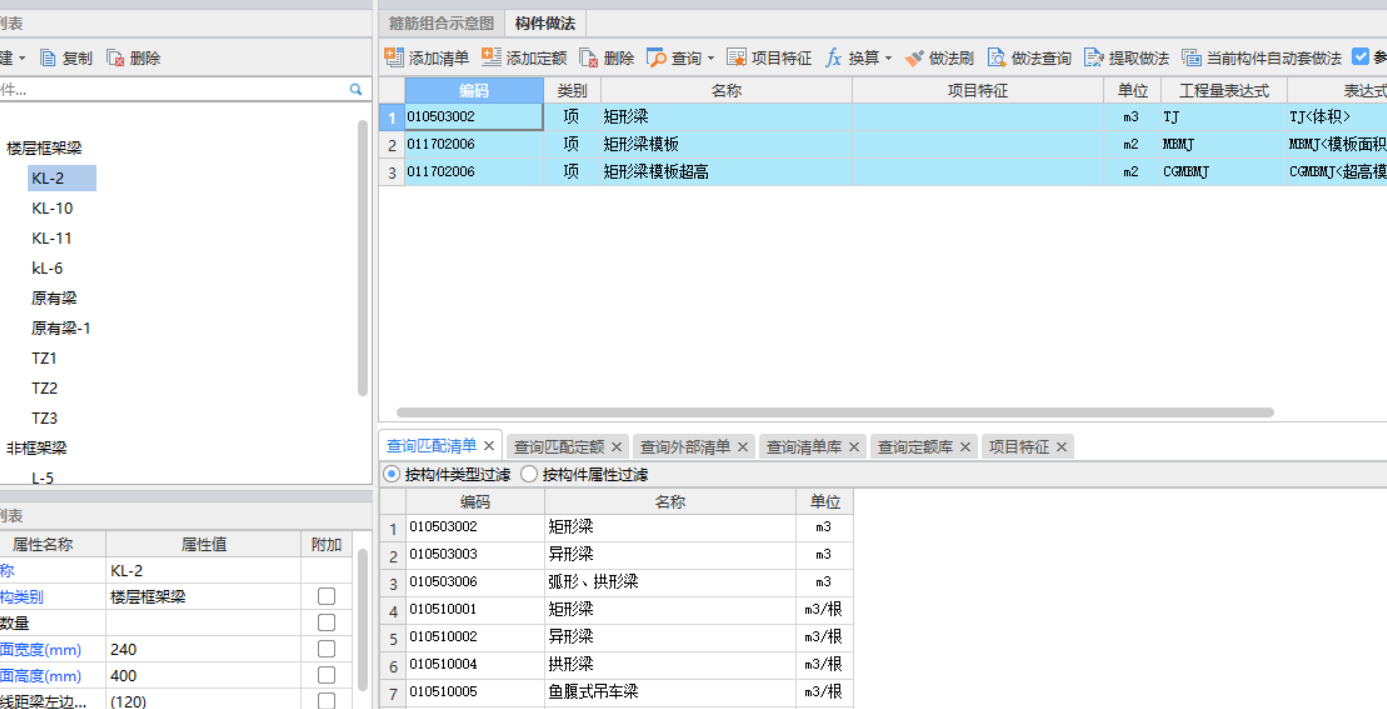Click the 复制 icon in the component list toolbar
The height and width of the screenshot is (709, 1387).
click(49, 58)
